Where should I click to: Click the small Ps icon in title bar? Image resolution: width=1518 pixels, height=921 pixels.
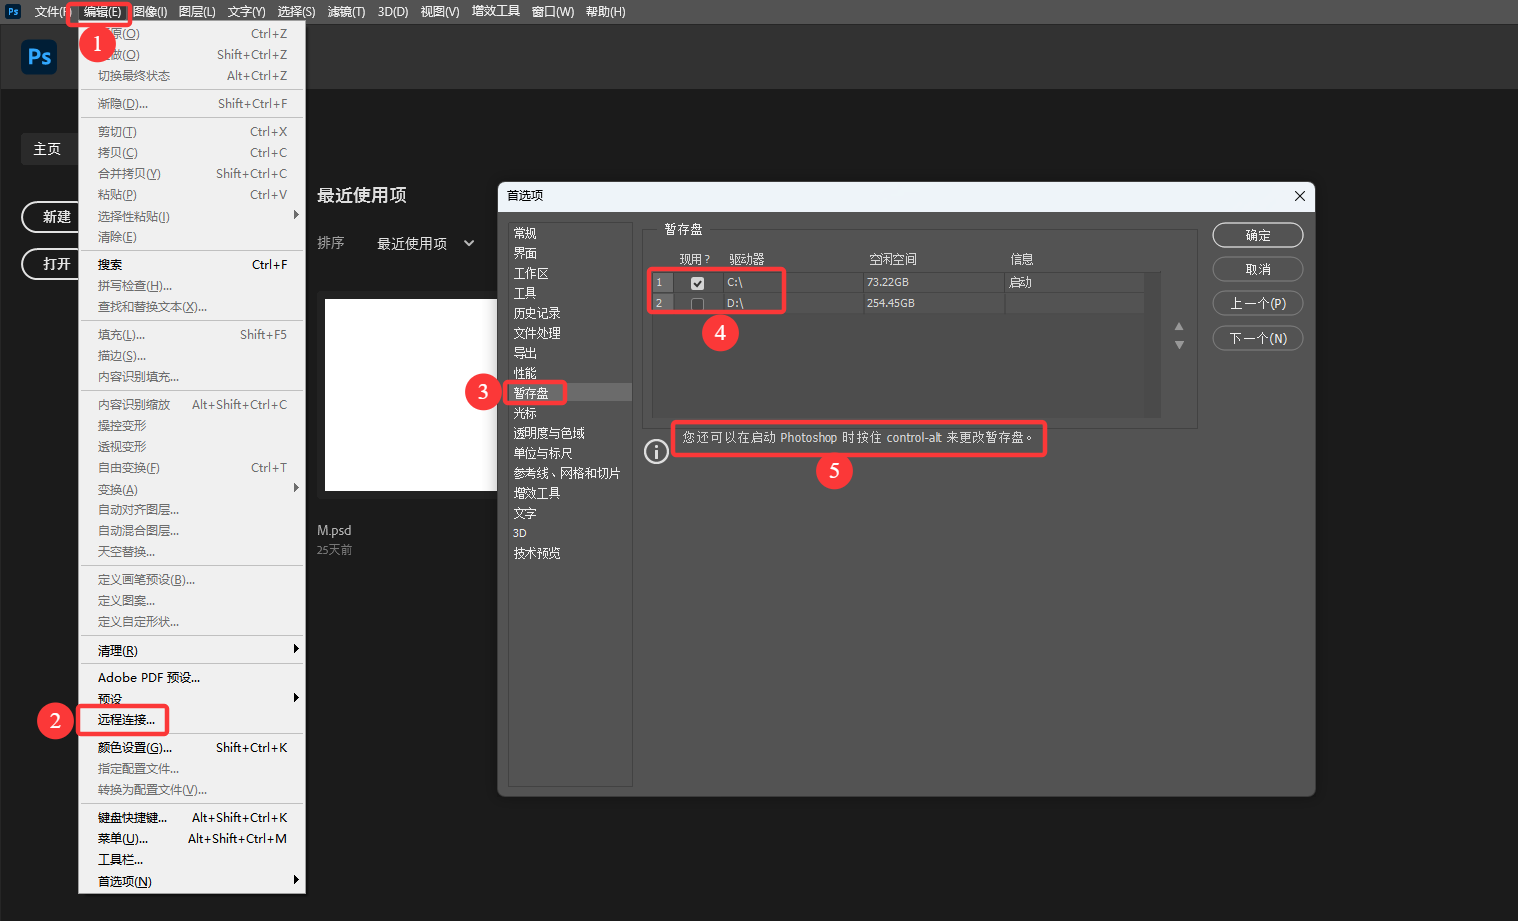13,12
